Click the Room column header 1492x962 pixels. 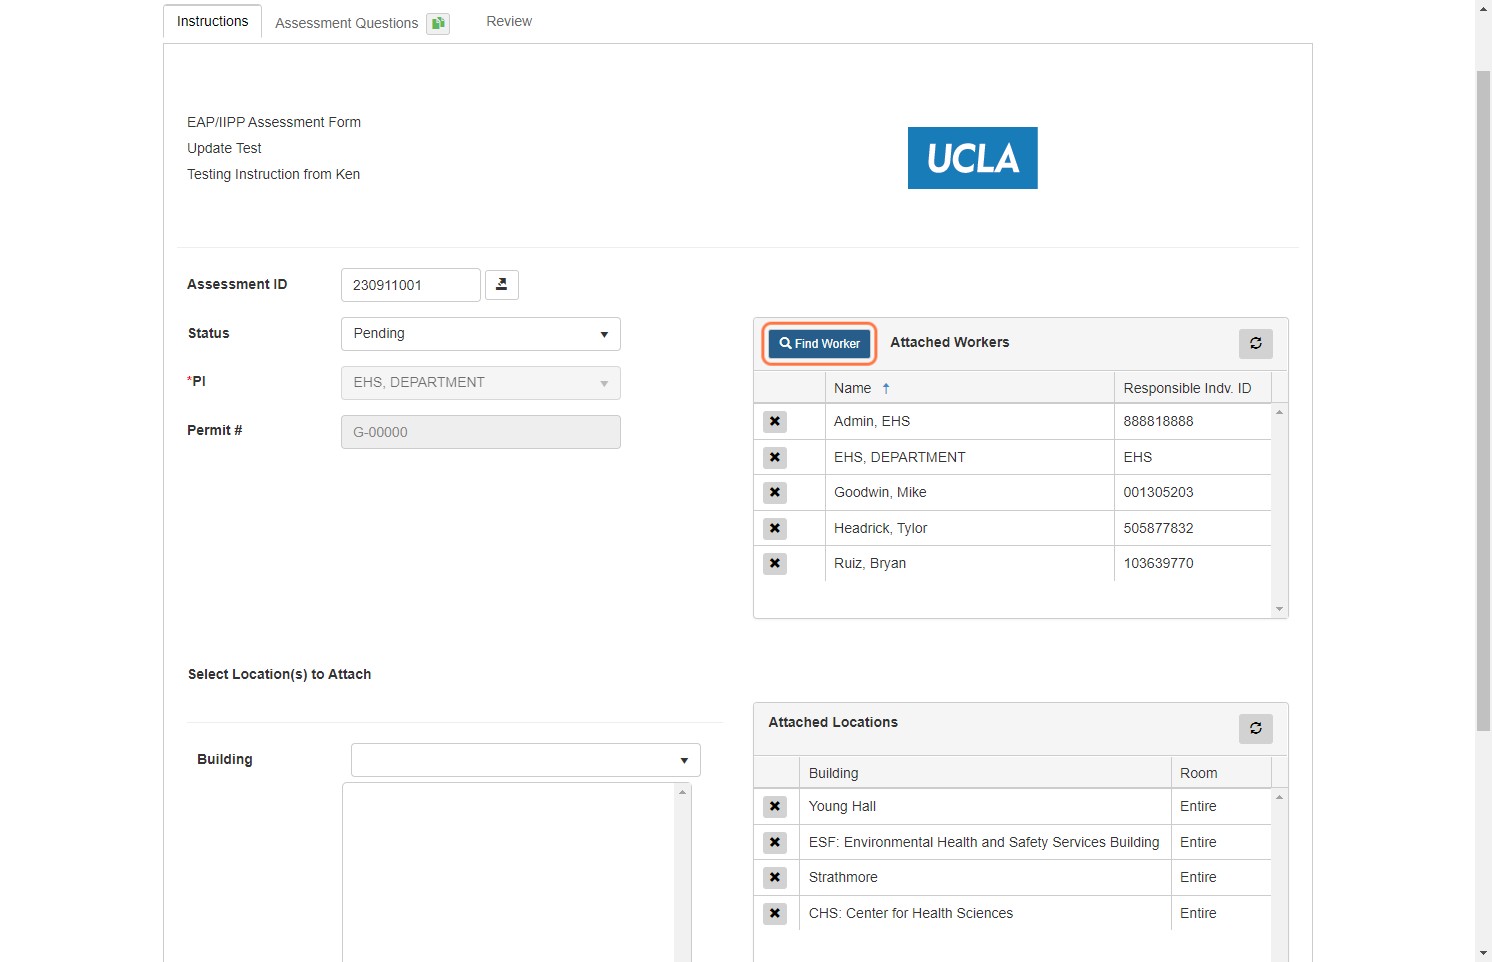pyautogui.click(x=1221, y=773)
